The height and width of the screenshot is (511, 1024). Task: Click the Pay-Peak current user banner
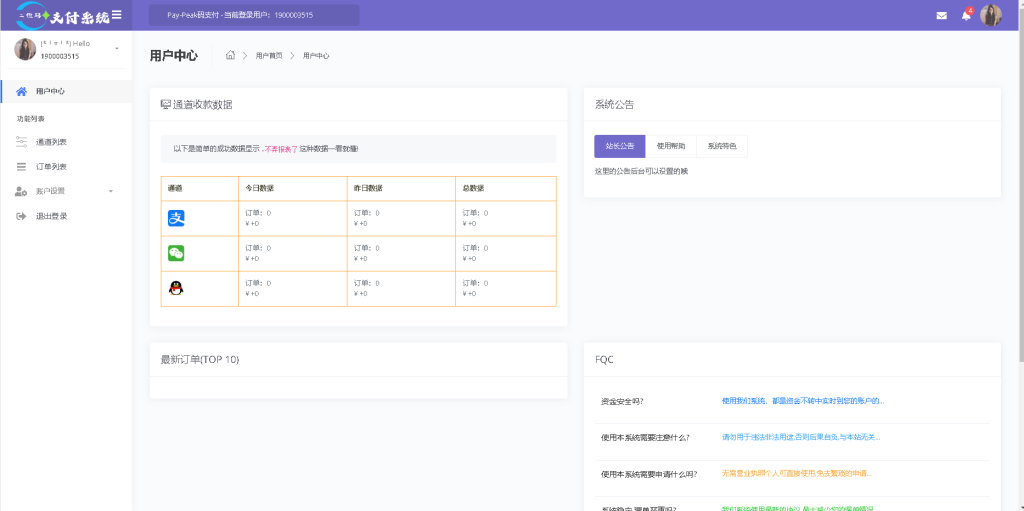tap(254, 15)
